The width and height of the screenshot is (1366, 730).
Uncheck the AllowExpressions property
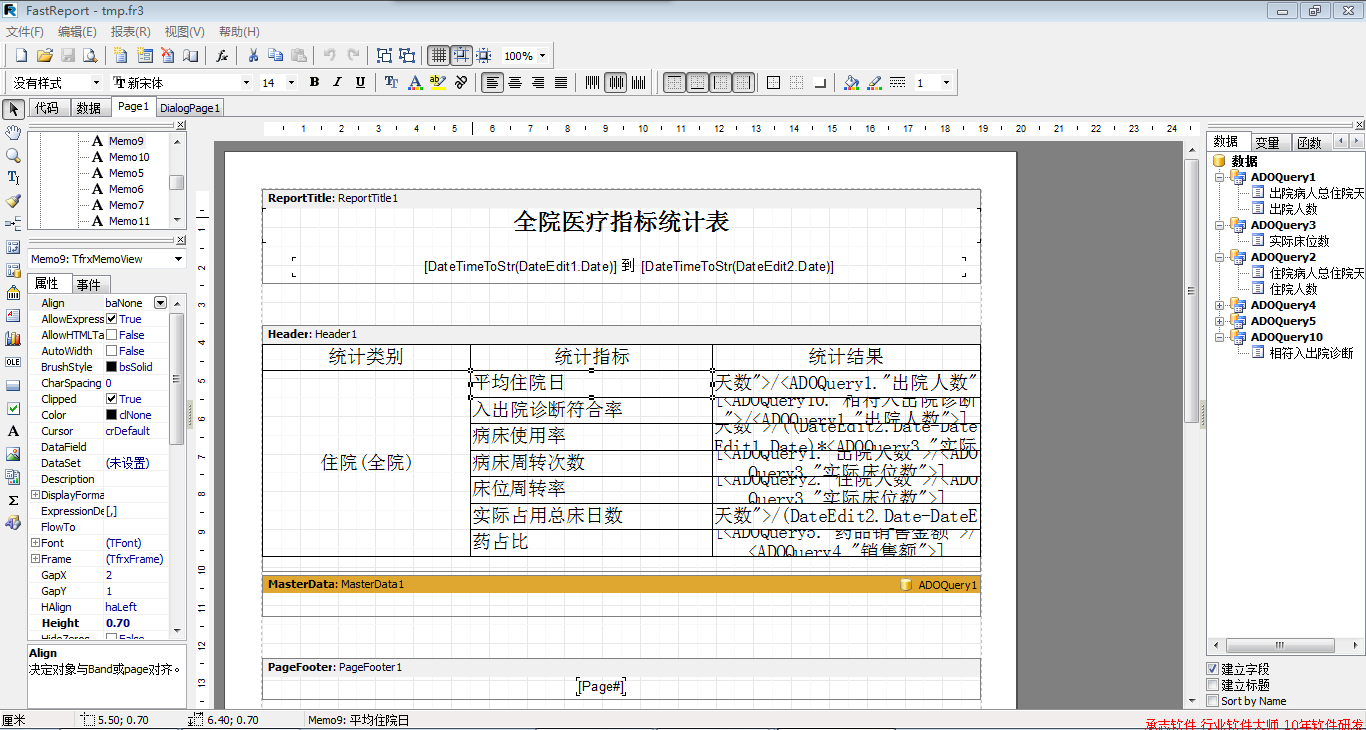click(x=113, y=318)
